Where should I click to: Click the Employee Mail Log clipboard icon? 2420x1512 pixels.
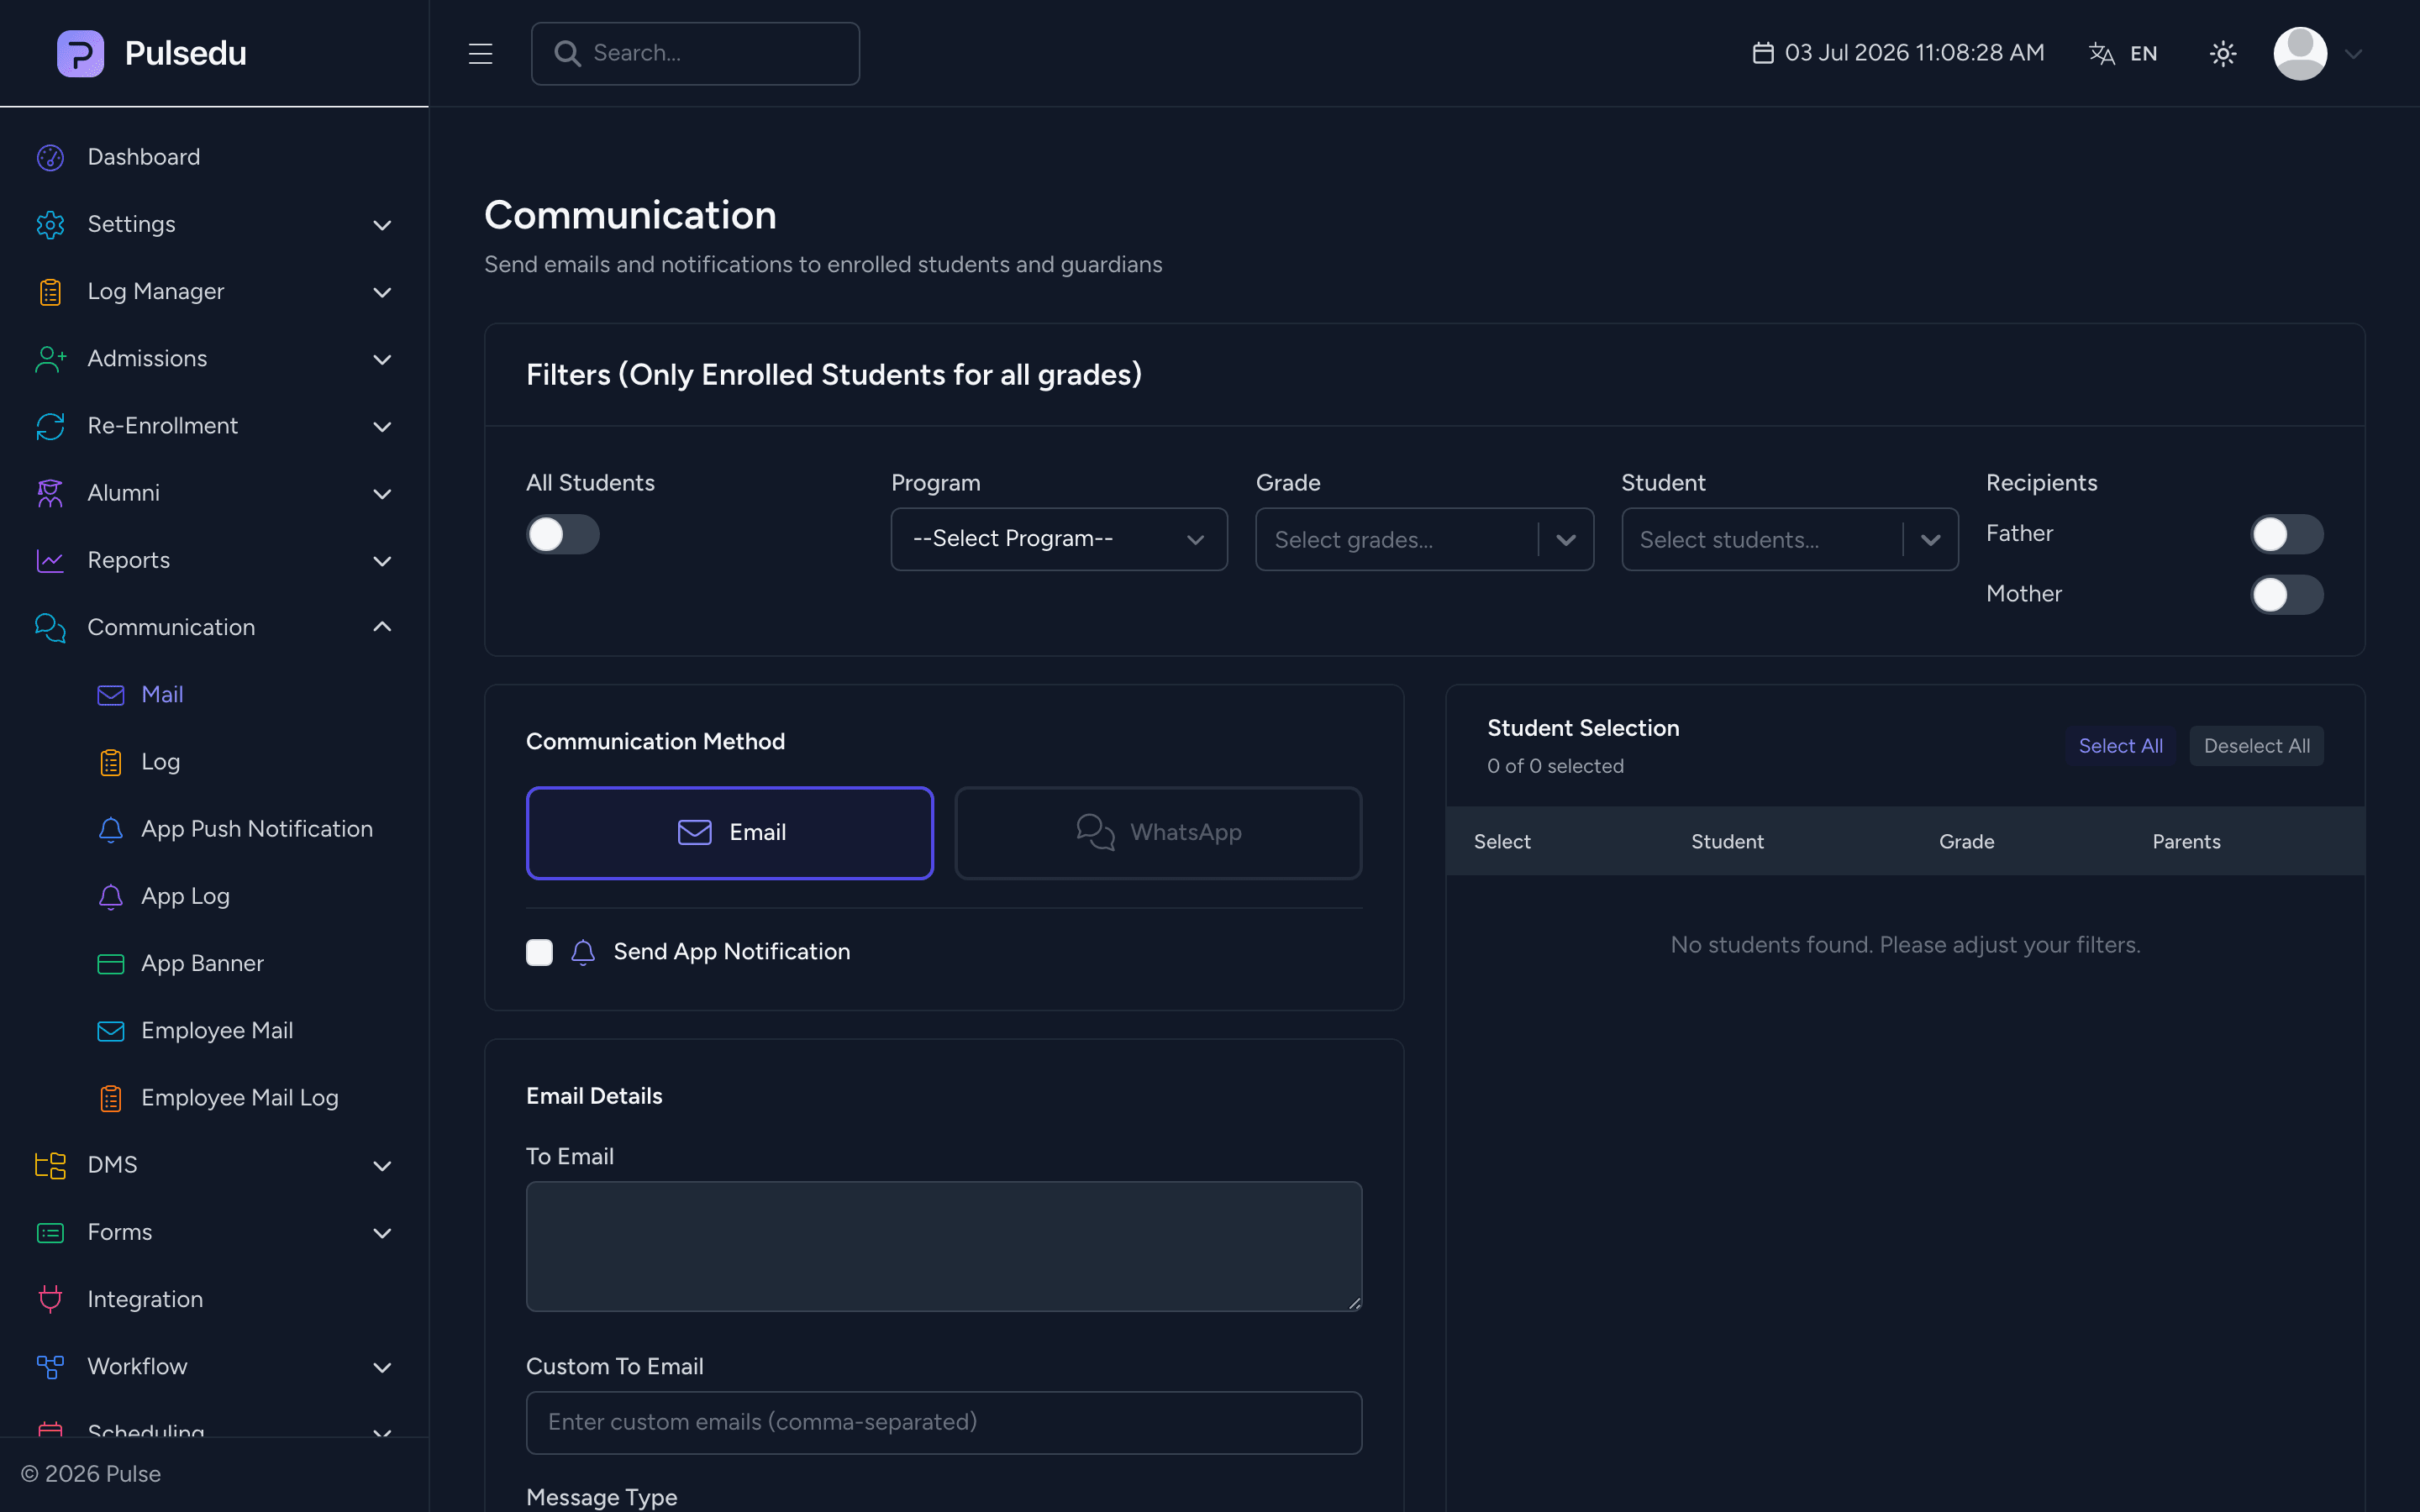pos(111,1098)
